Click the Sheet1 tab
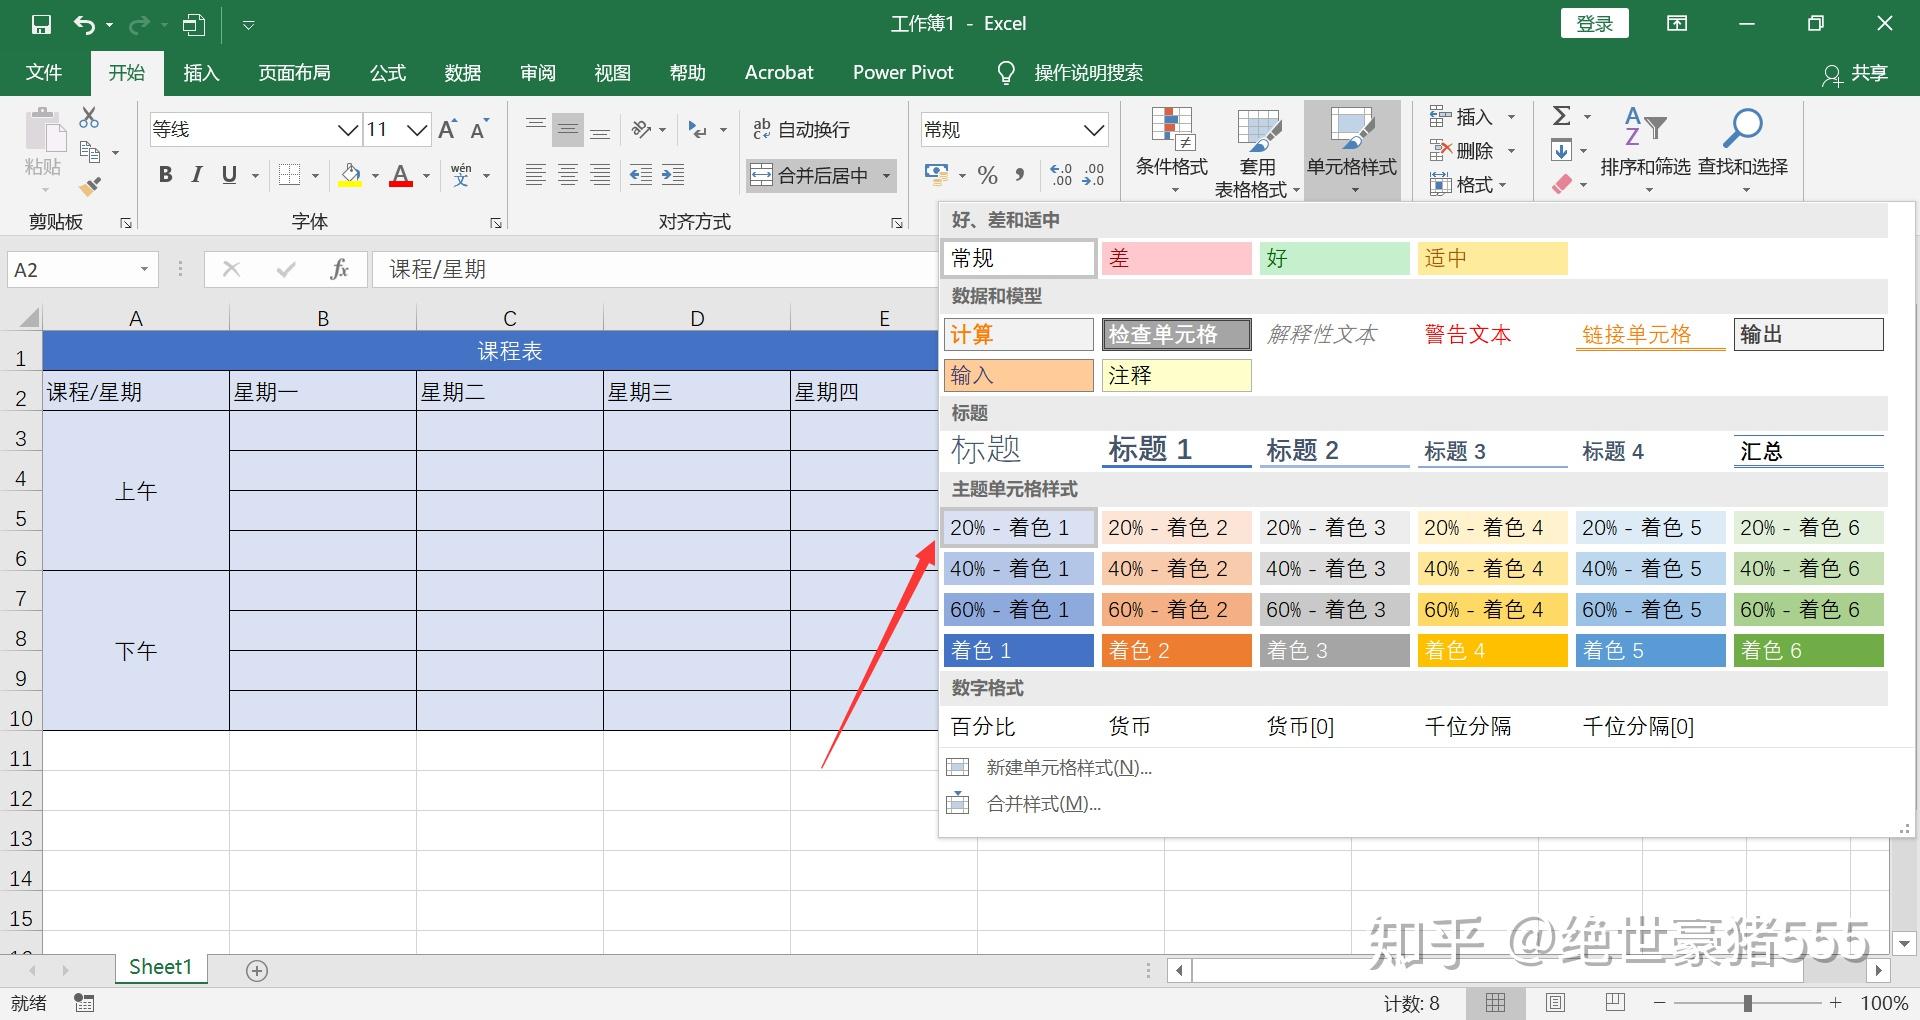Viewport: 1920px width, 1020px height. 160,967
